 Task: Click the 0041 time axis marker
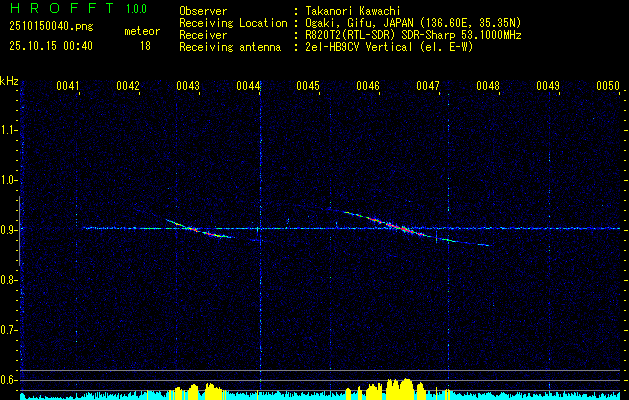coord(68,86)
